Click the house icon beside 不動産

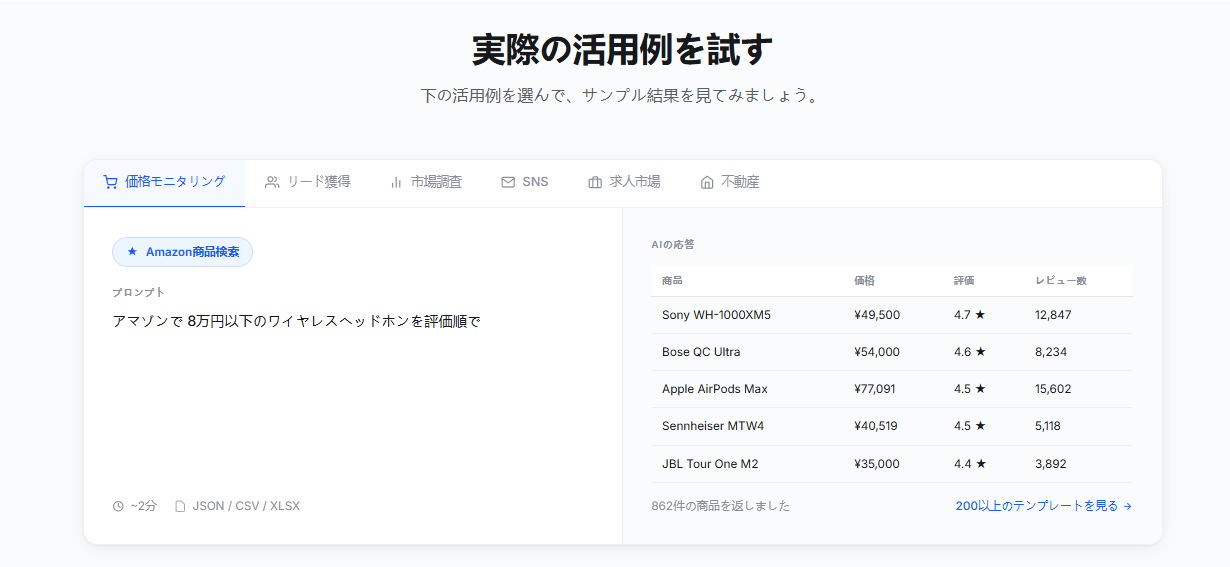coord(707,182)
